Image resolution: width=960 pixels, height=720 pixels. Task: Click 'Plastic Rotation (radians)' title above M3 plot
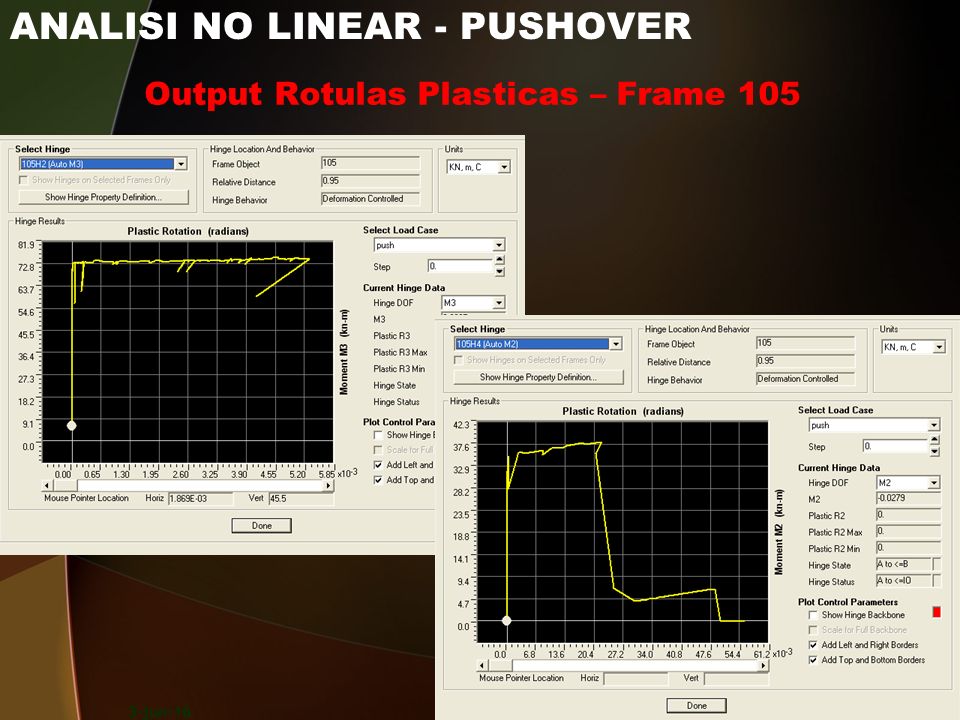(188, 231)
